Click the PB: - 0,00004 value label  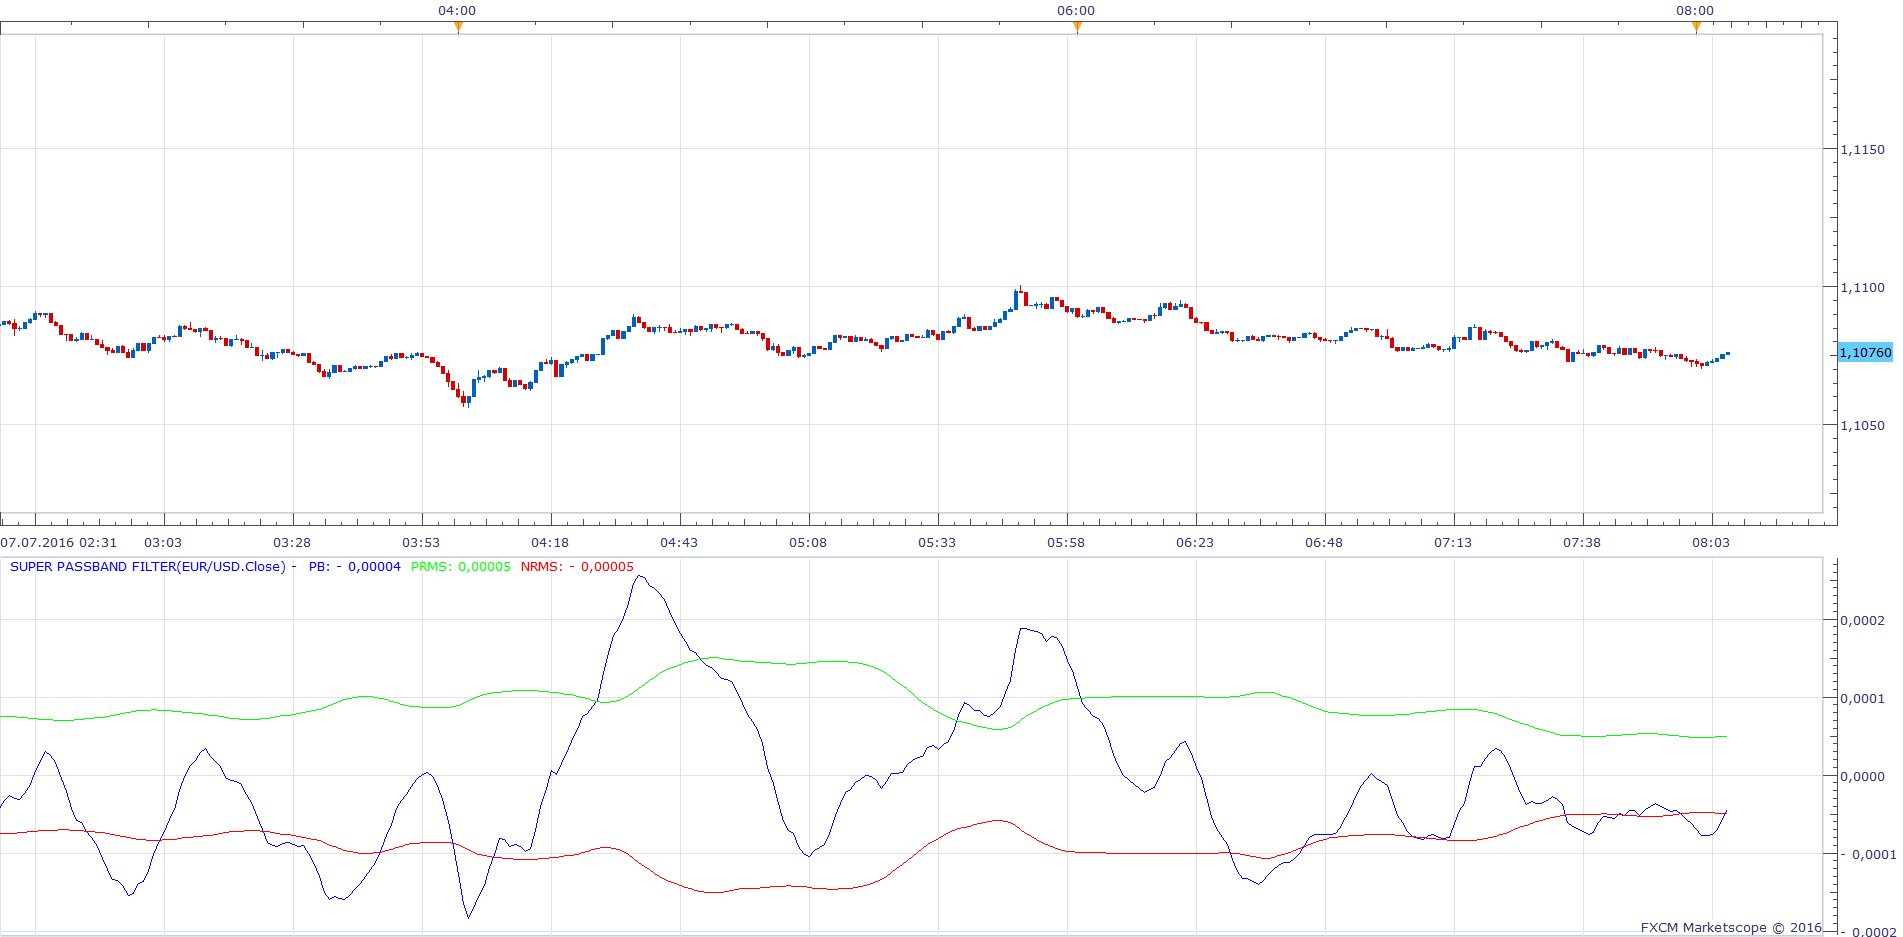pyautogui.click(x=354, y=567)
